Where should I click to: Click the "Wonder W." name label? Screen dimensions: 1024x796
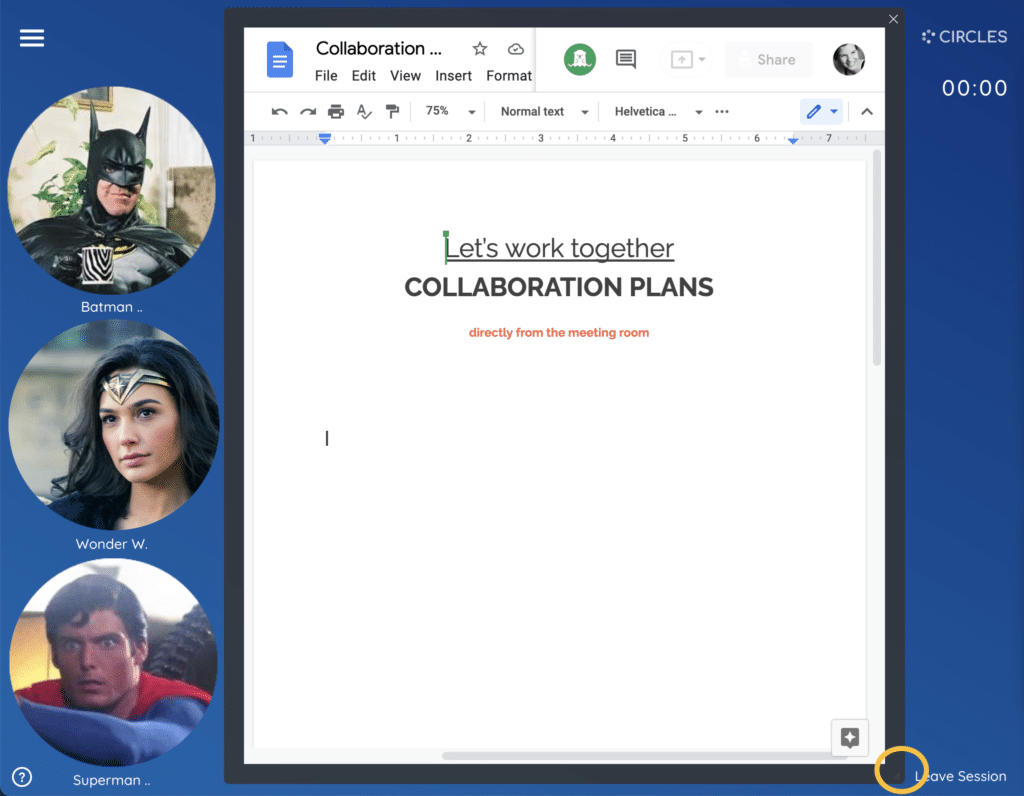click(112, 544)
